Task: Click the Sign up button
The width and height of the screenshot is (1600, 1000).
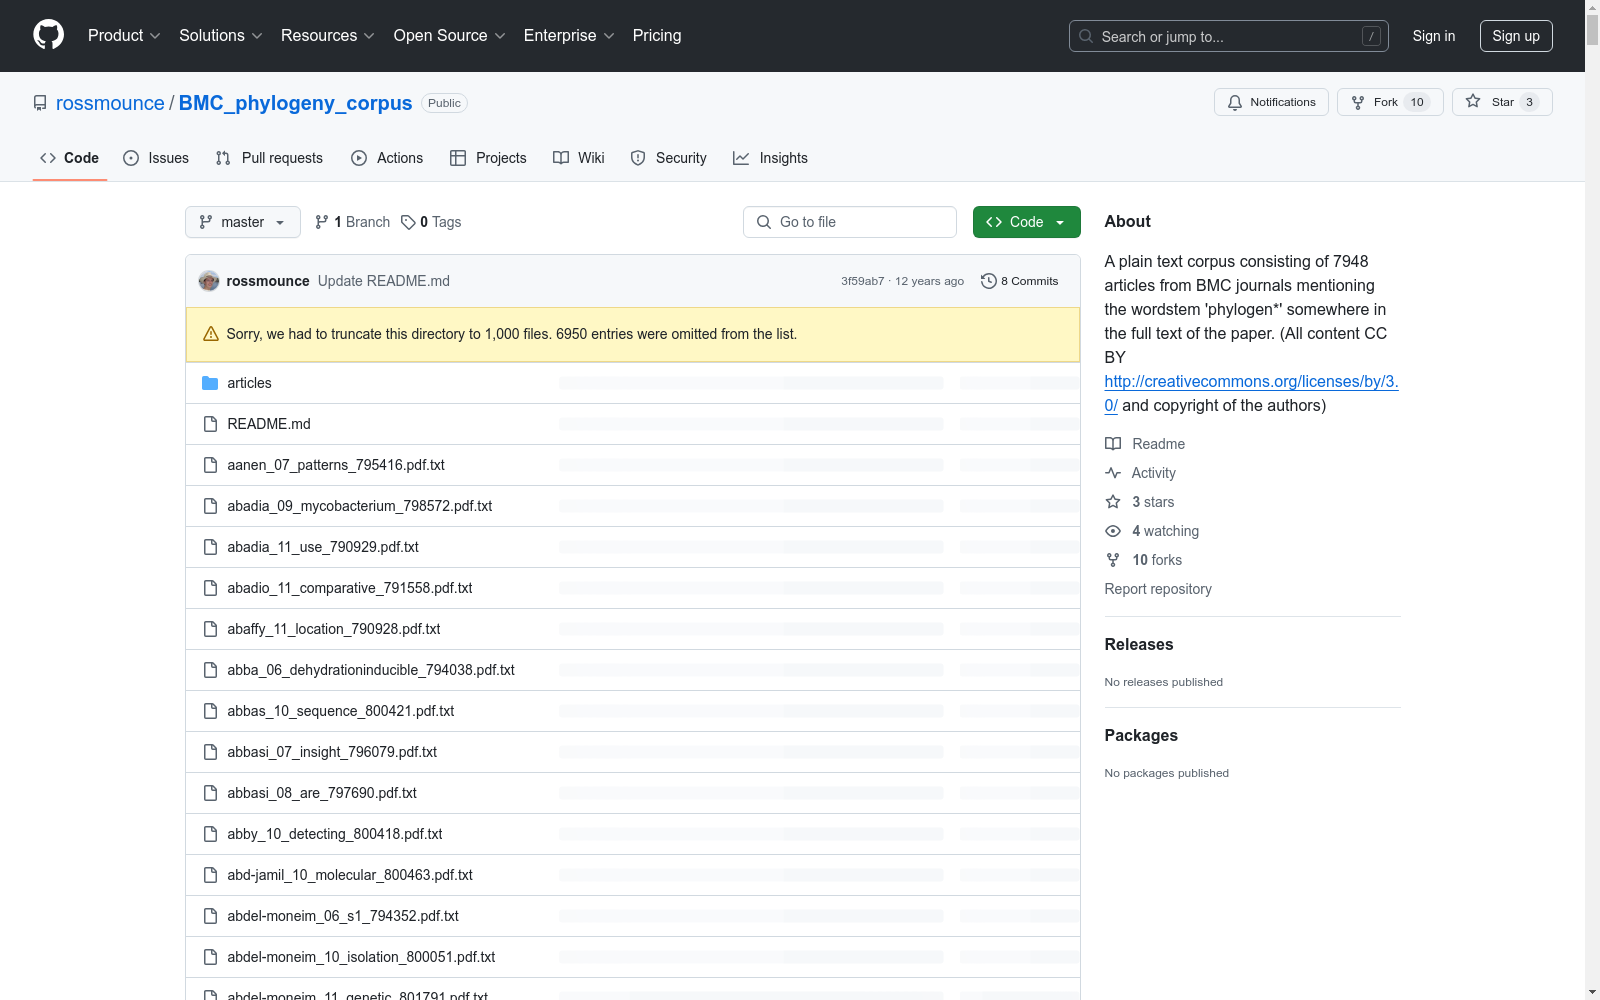Action: click(1516, 36)
